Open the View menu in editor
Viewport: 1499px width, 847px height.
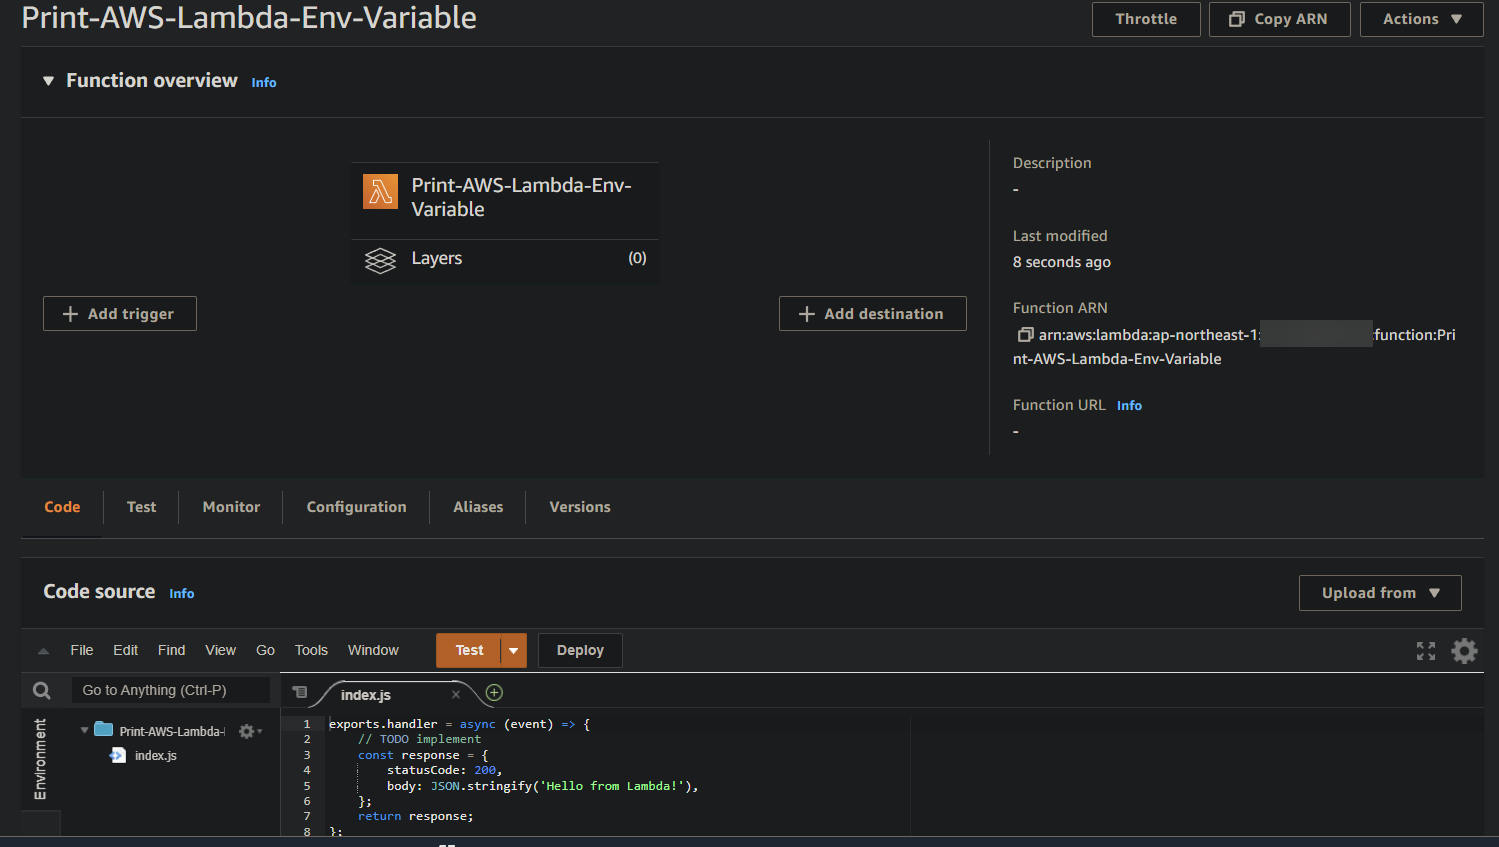click(221, 650)
